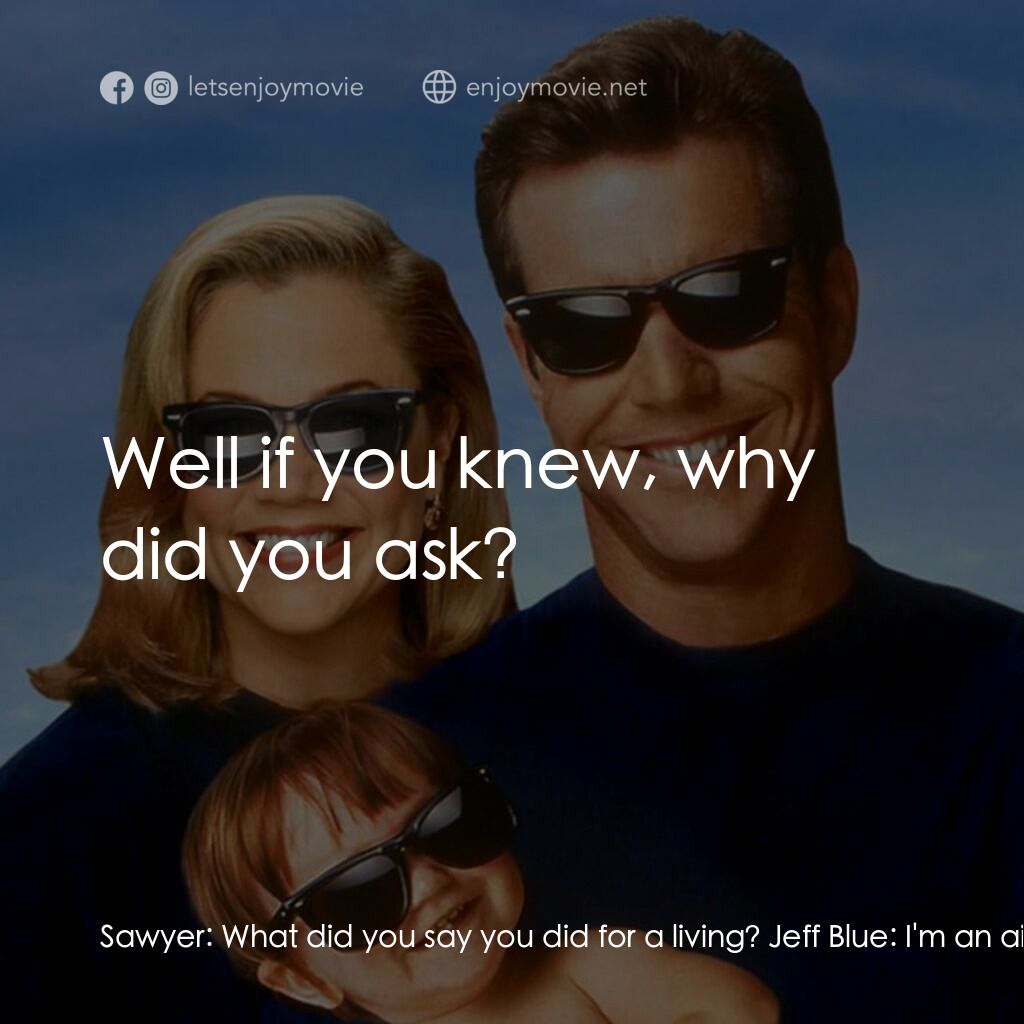Click the baby's sunglasses
Image resolution: width=1024 pixels, height=1024 pixels.
point(400,855)
